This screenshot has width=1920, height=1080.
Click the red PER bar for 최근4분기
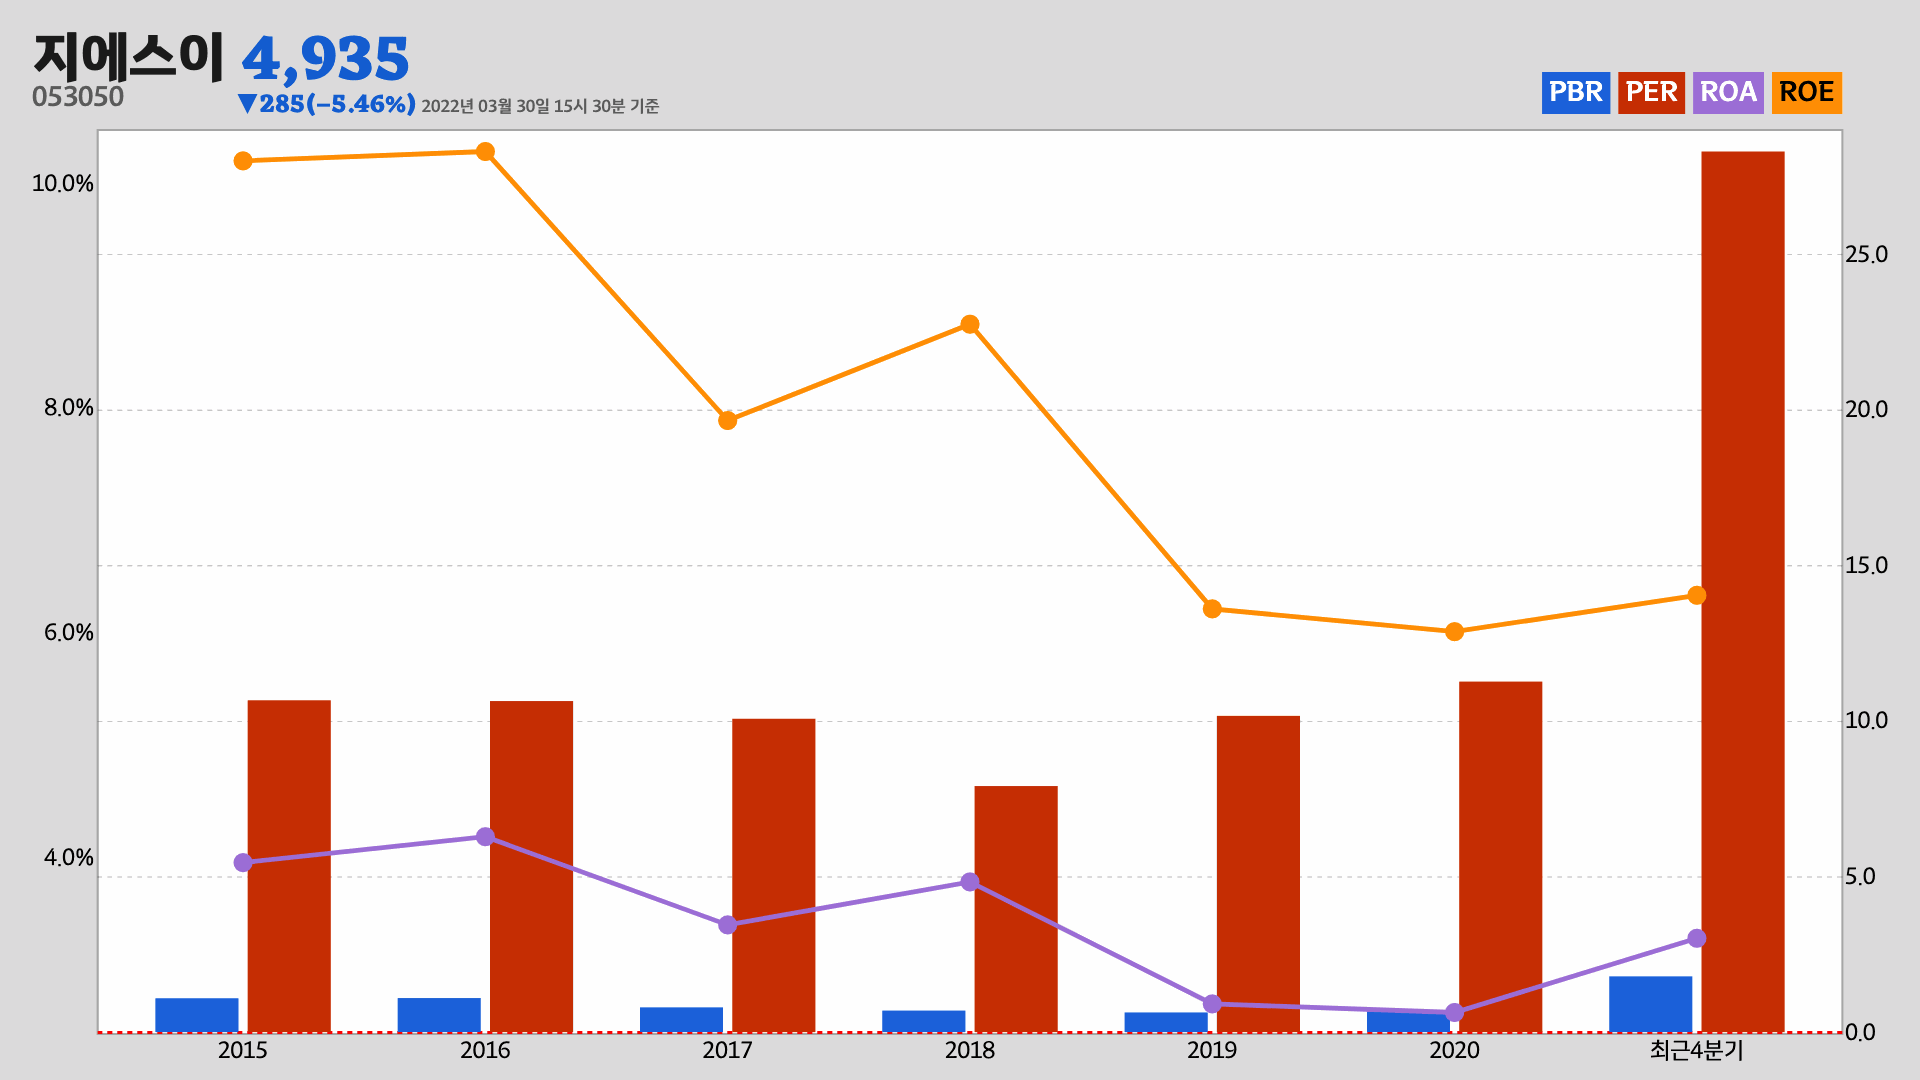click(1743, 591)
